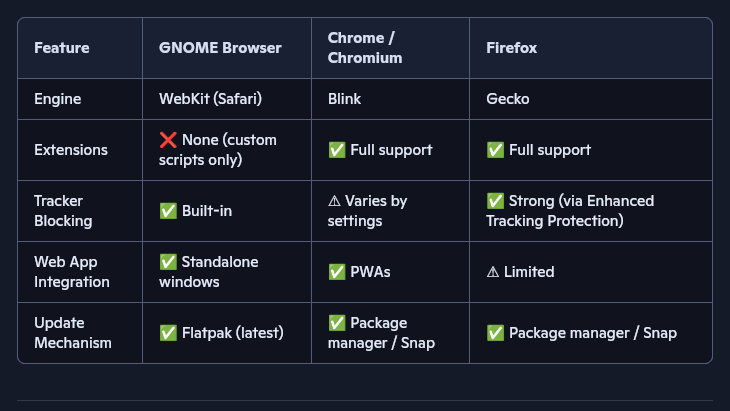Click the Update Mechanism row label
The image size is (730, 411).
coord(73,333)
